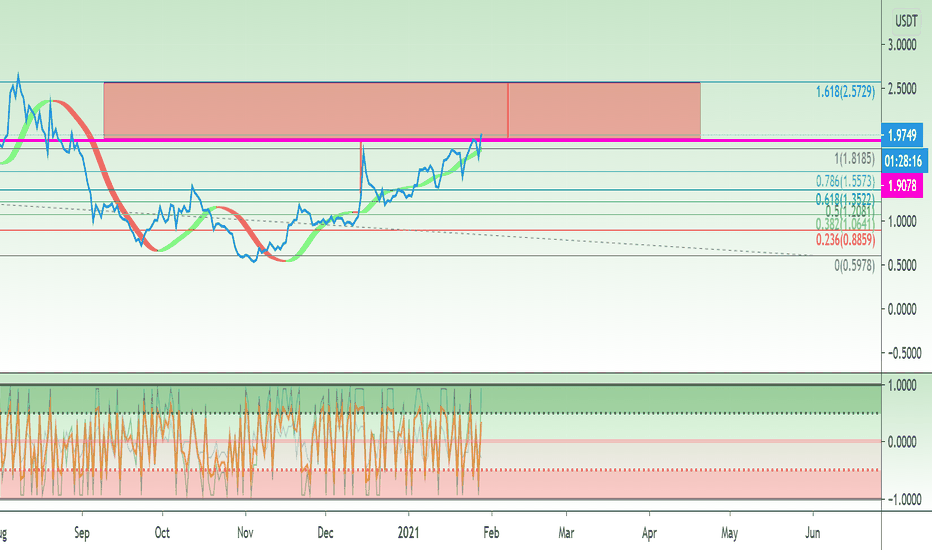Select the red 0.236 horizontal Fibonacci line
932x550 pixels.
(x=440, y=230)
